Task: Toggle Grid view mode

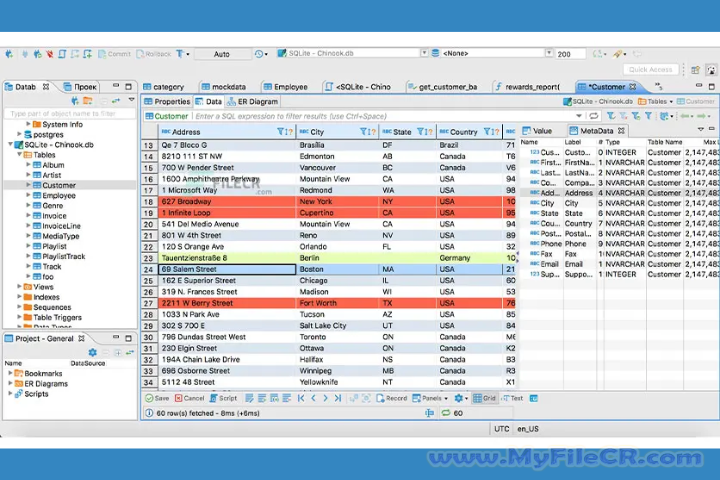Action: 485,398
